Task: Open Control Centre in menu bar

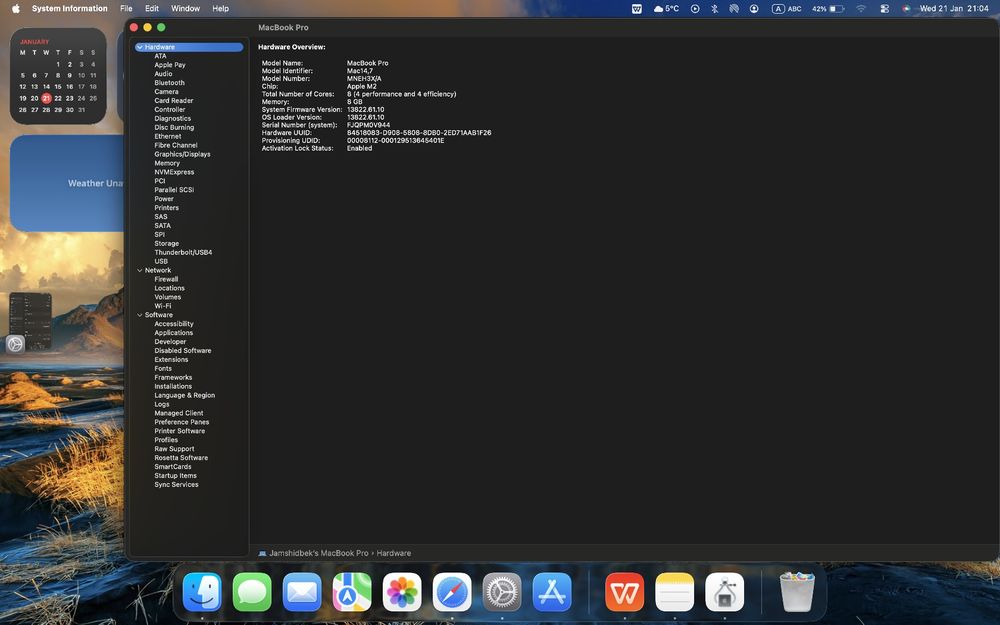Action: 884,9
